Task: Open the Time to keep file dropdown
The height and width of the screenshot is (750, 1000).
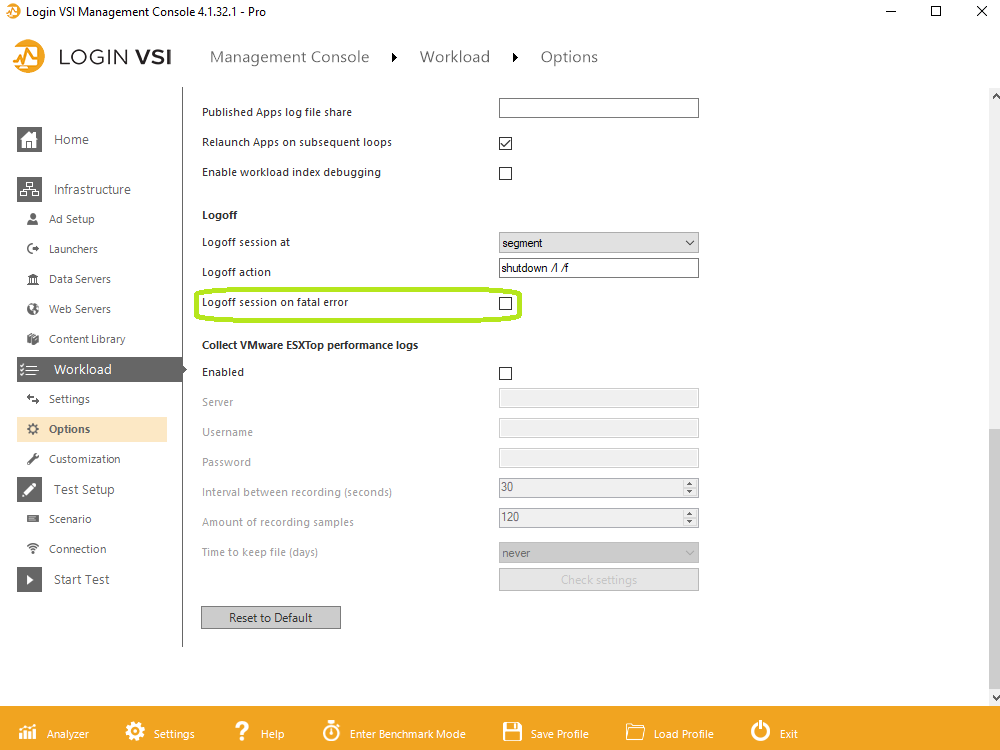Action: [598, 553]
